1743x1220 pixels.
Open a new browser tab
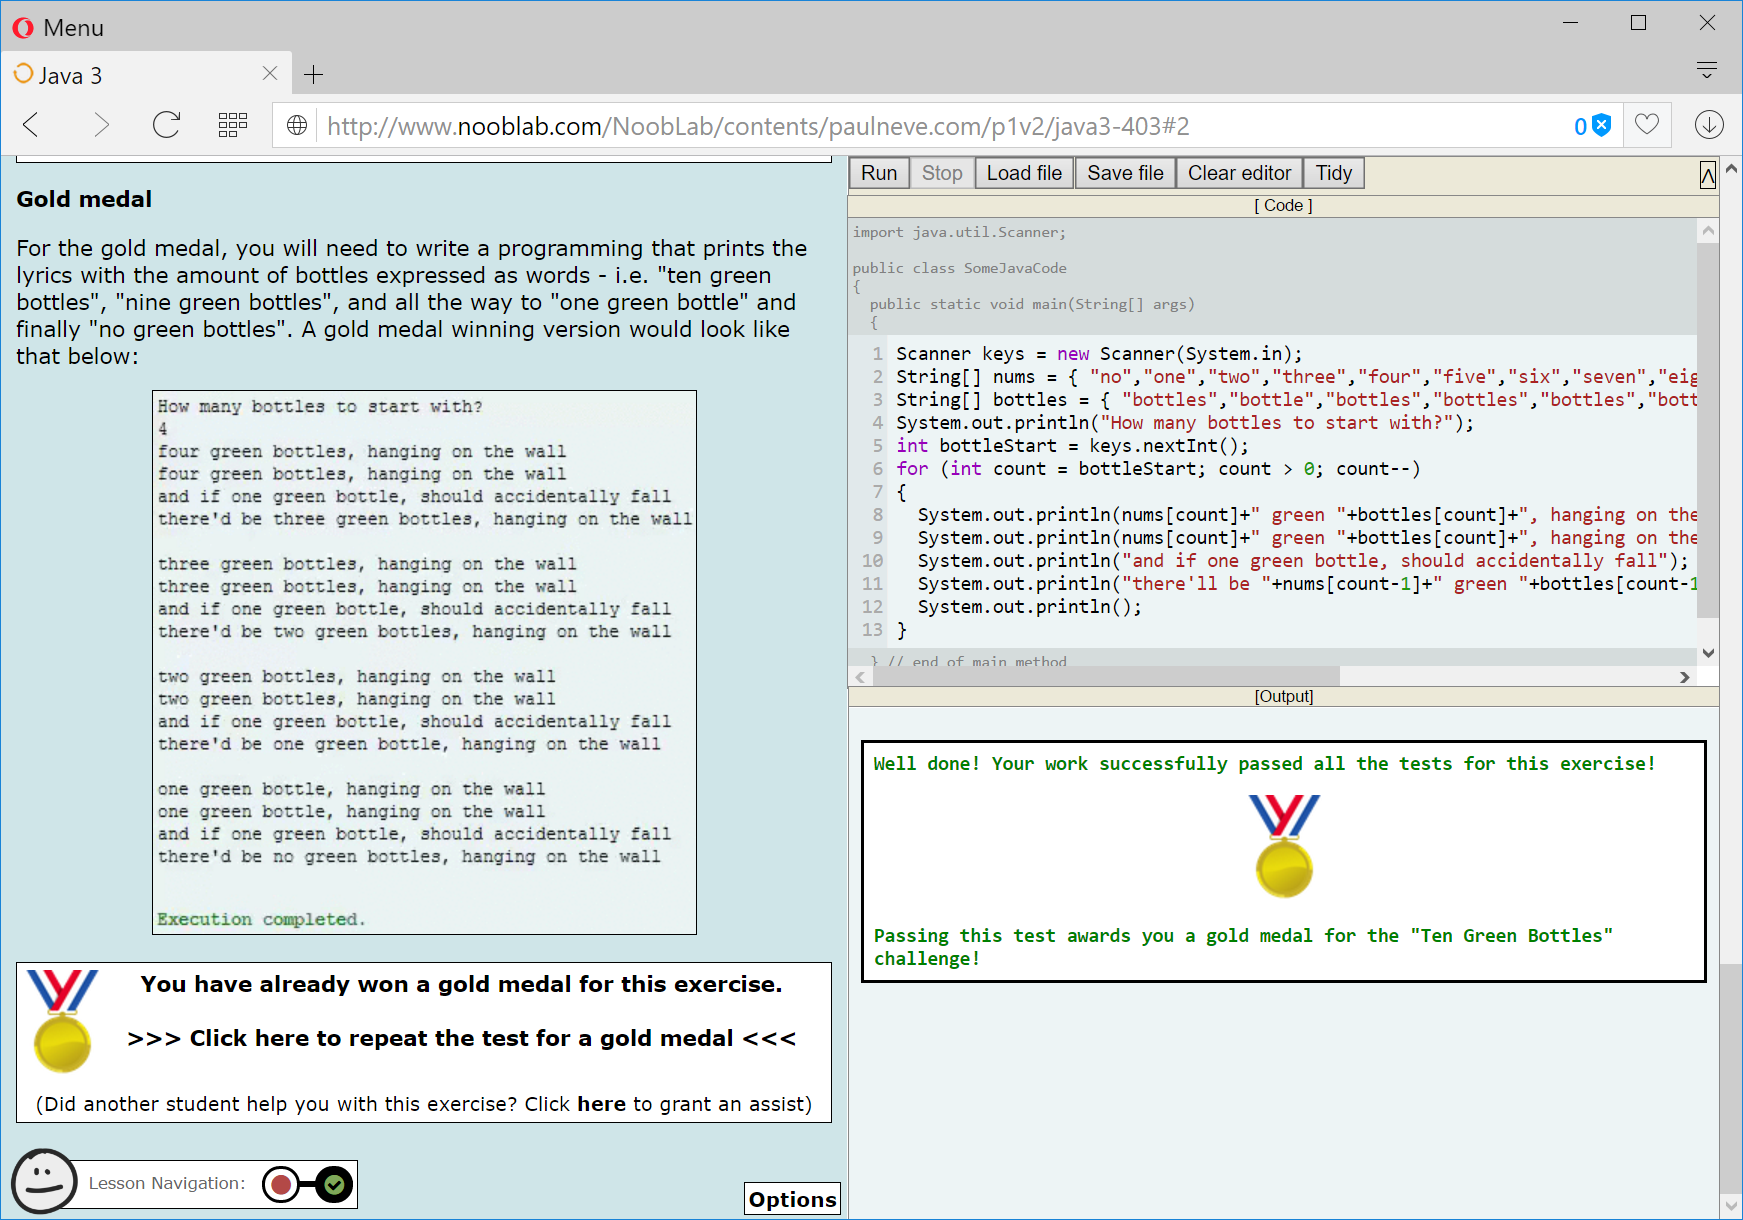click(314, 75)
